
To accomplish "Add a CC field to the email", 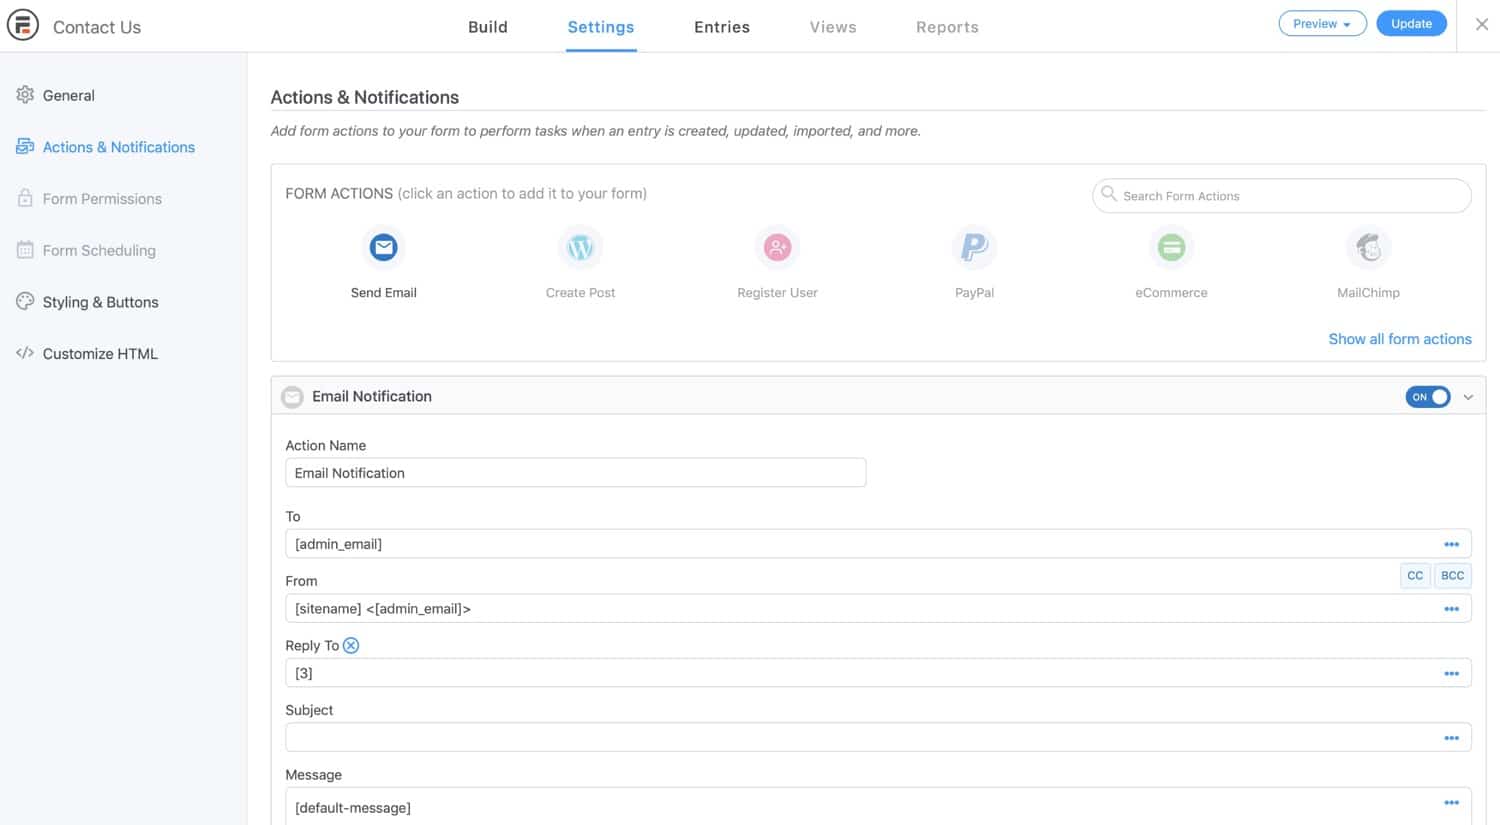I will coord(1415,575).
